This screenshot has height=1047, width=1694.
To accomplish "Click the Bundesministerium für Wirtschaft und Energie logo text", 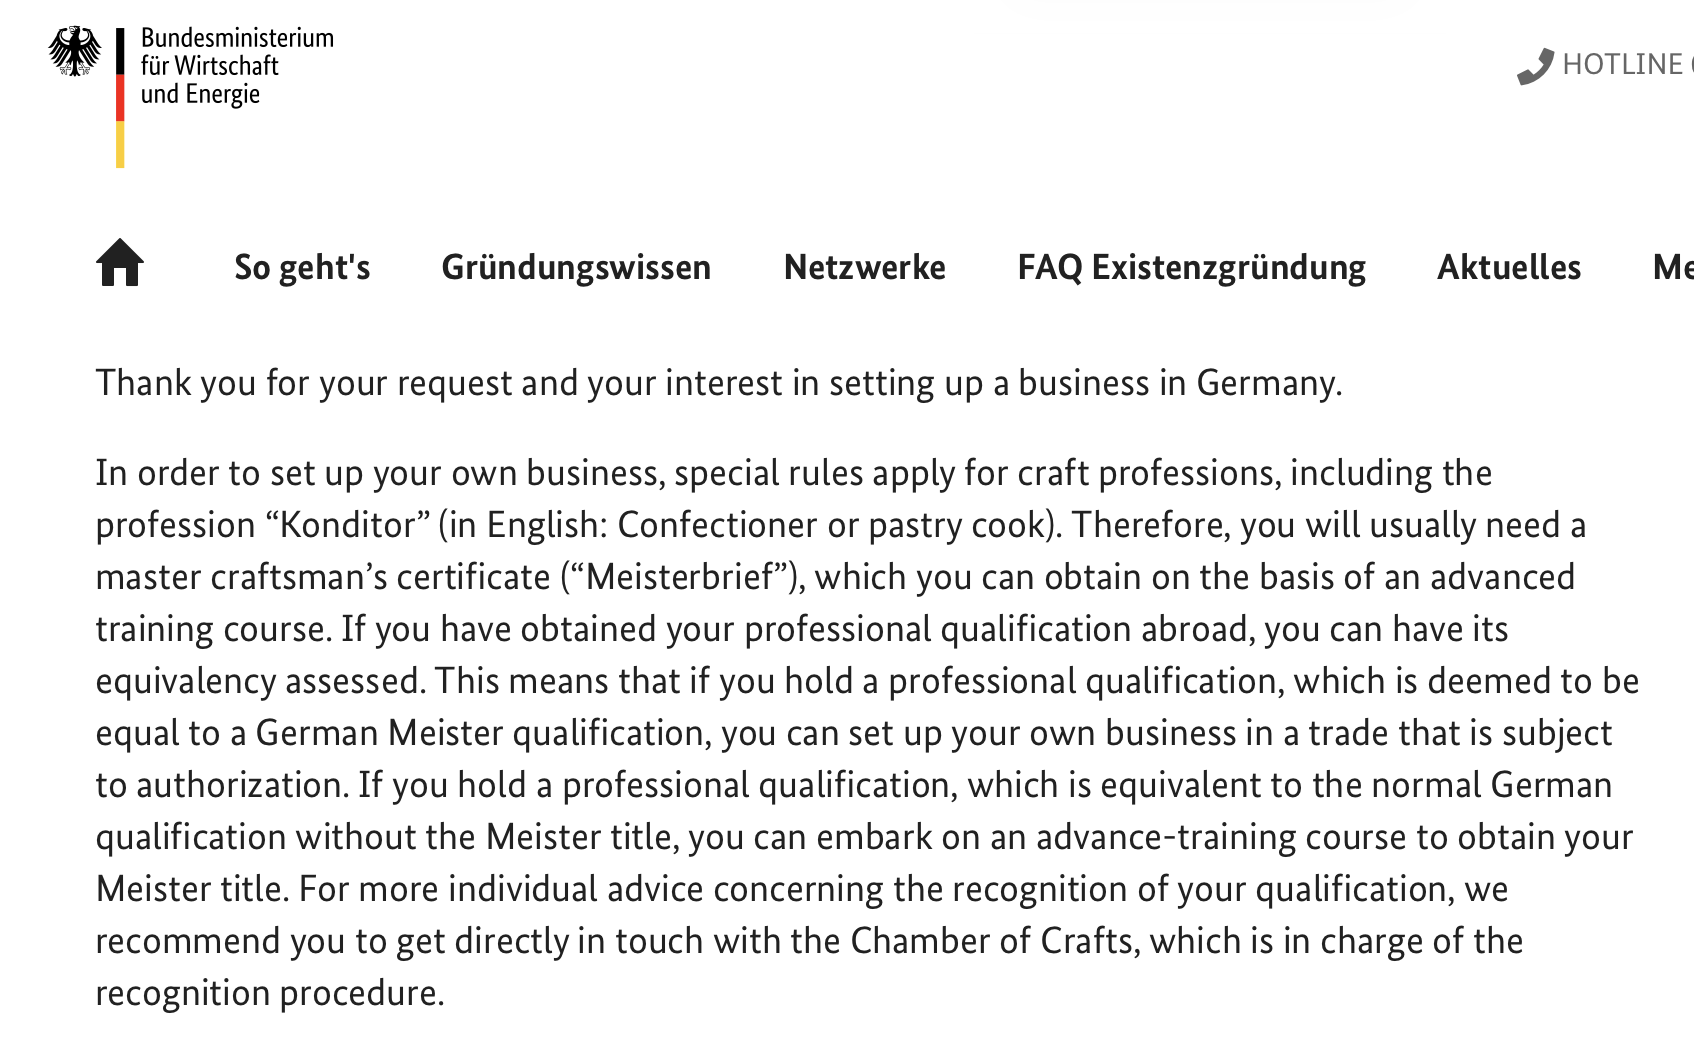I will click(x=236, y=66).
